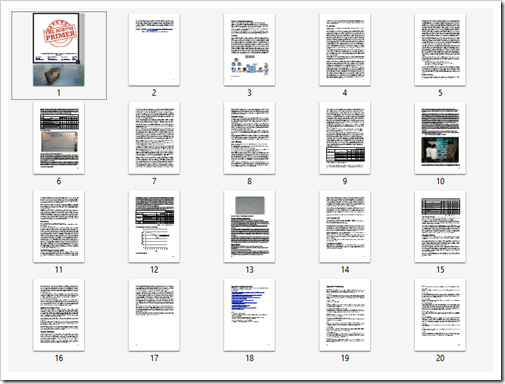Select page 12 thumbnail with line chart
The height and width of the screenshot is (384, 505).
[154, 226]
